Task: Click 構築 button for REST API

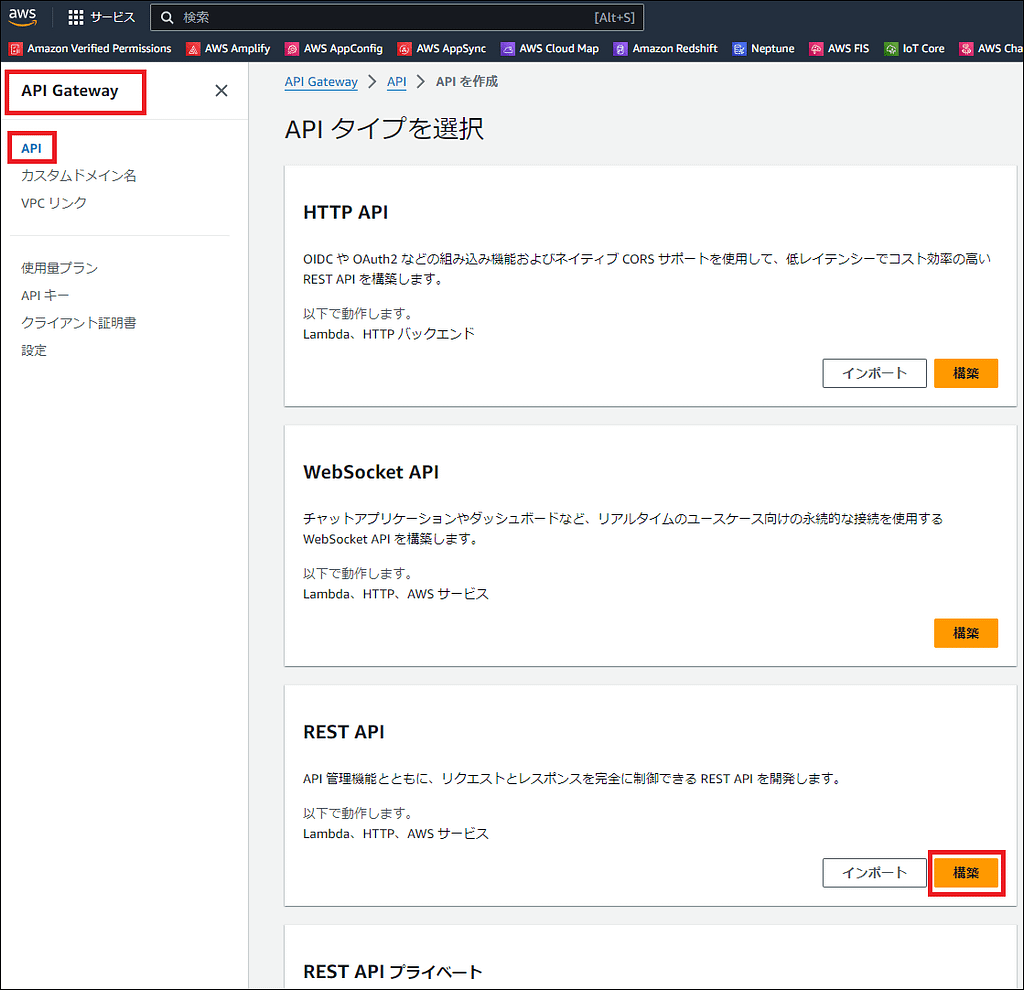Action: click(x=965, y=873)
